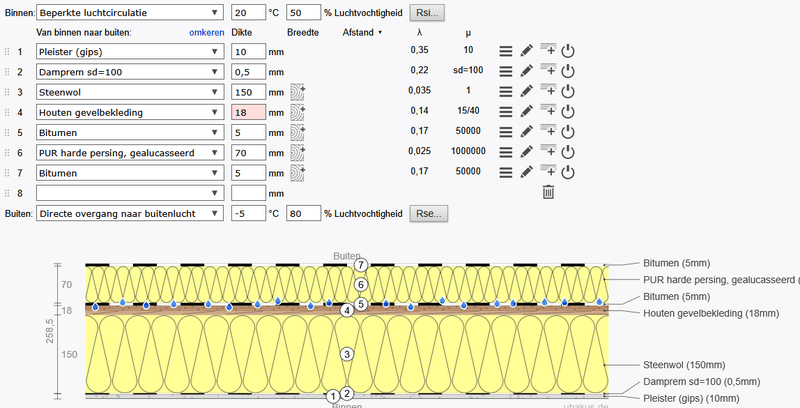This screenshot has height=408, width=800.
Task: Edit layer 5 Bitumen with pencil icon
Action: [x=527, y=132]
